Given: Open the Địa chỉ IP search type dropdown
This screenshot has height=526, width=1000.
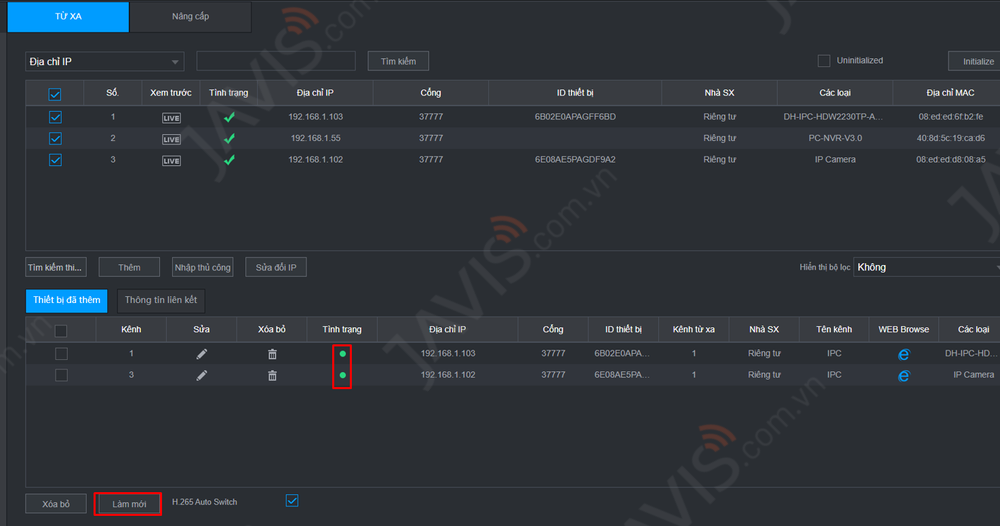Looking at the screenshot, I should tap(105, 61).
